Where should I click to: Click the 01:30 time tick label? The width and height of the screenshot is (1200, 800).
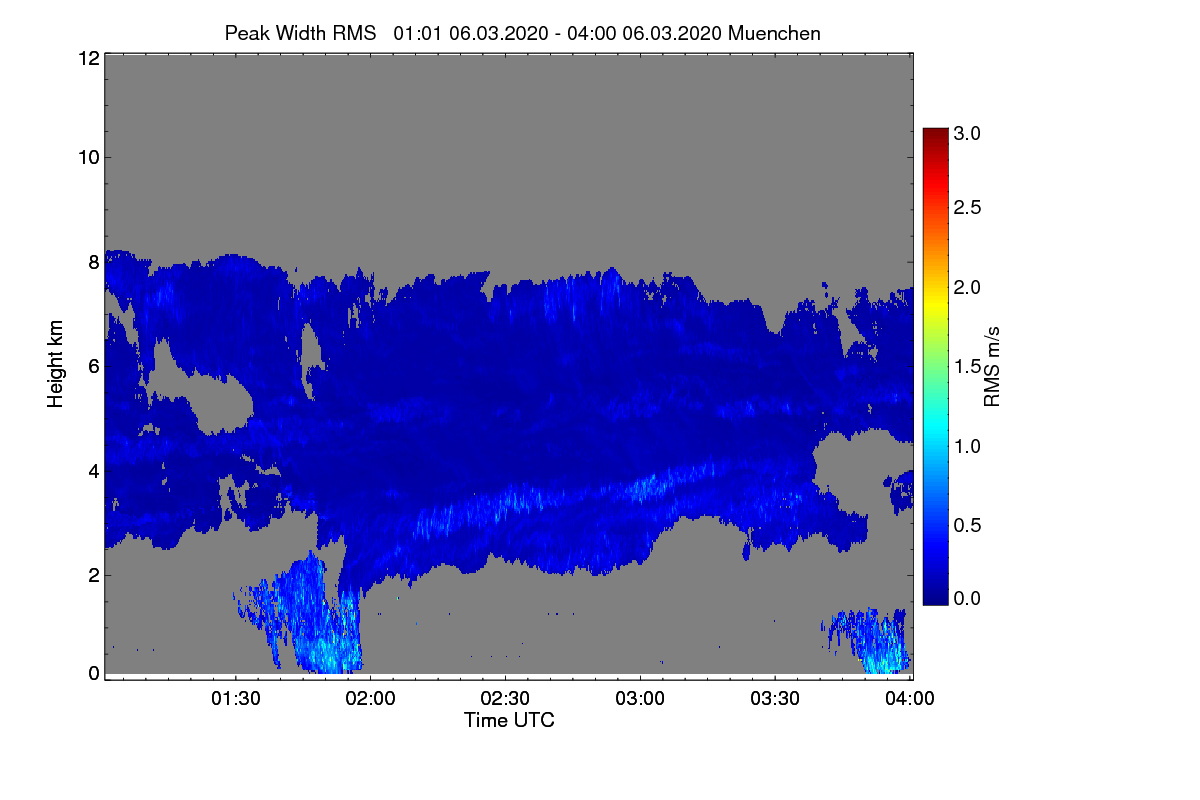(x=235, y=699)
